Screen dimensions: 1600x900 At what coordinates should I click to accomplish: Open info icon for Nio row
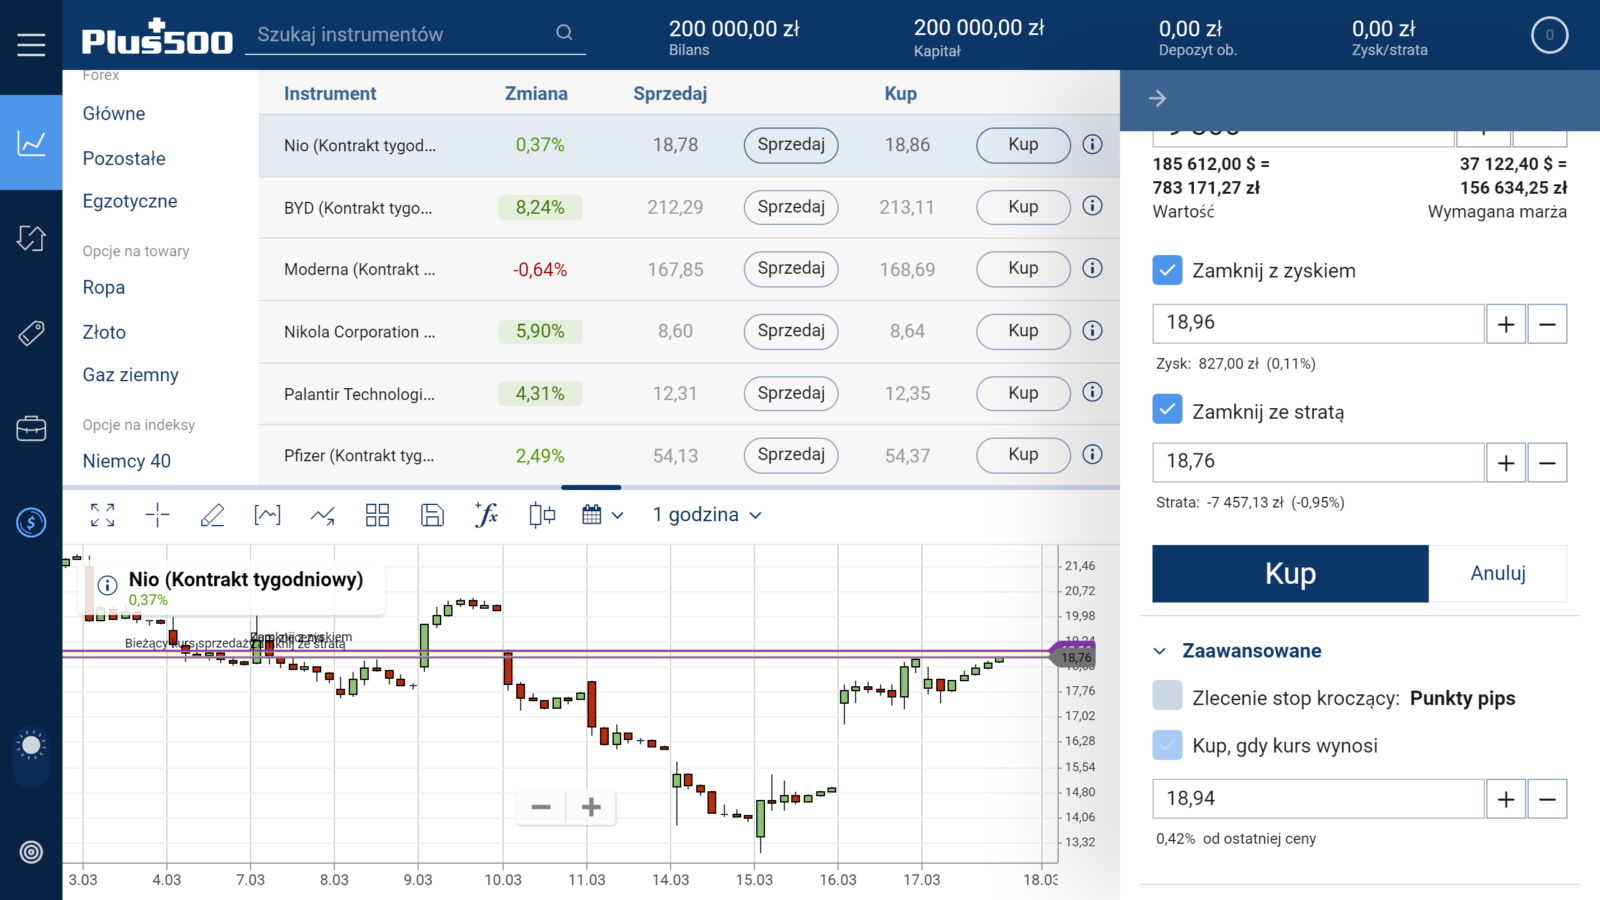[x=1093, y=144]
